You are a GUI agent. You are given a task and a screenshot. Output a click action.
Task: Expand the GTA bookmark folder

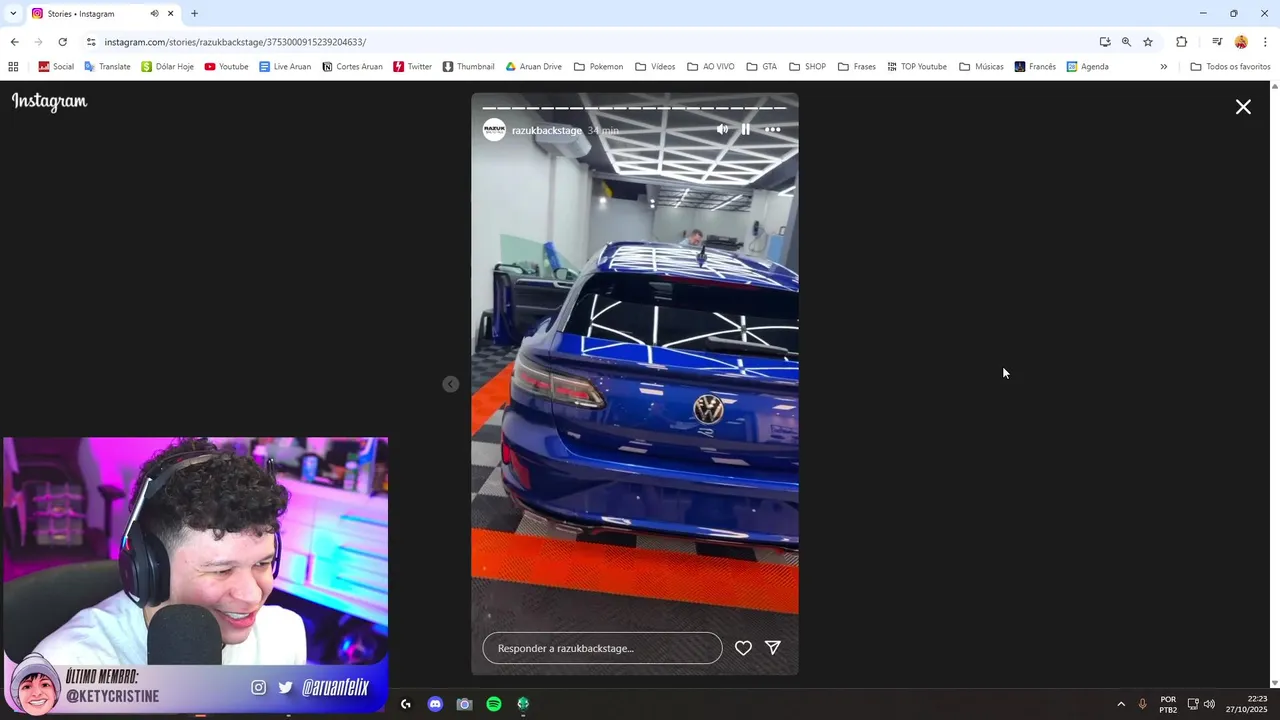coord(761,67)
